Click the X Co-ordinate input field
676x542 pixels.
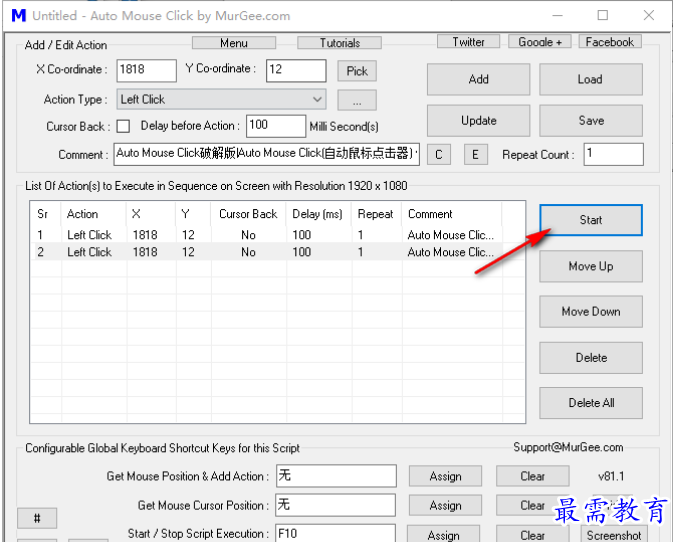click(146, 70)
